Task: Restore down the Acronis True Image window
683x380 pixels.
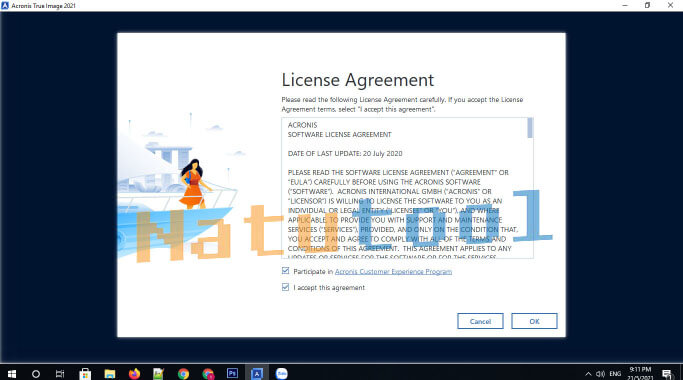Action: pyautogui.click(x=647, y=5)
